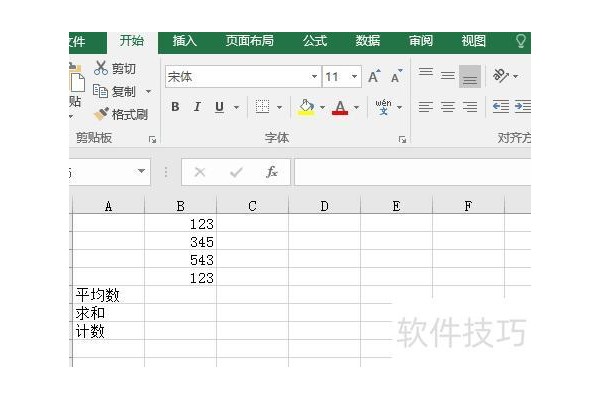Select column C header
The image size is (600, 400).
click(x=252, y=207)
